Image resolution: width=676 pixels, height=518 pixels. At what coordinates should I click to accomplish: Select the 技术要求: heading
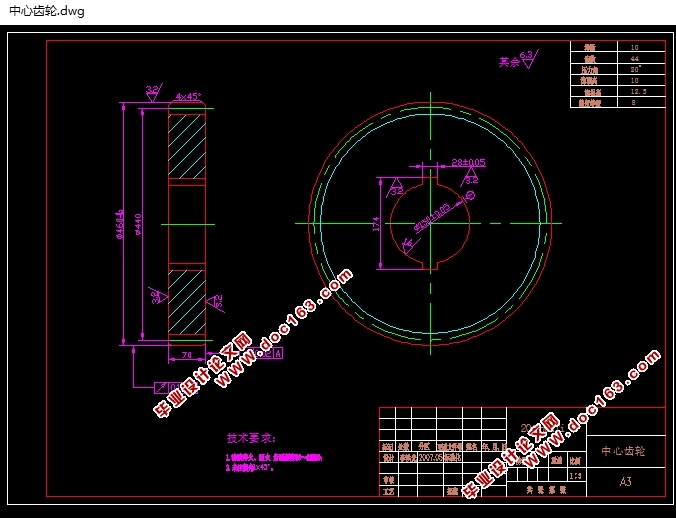coord(251,438)
